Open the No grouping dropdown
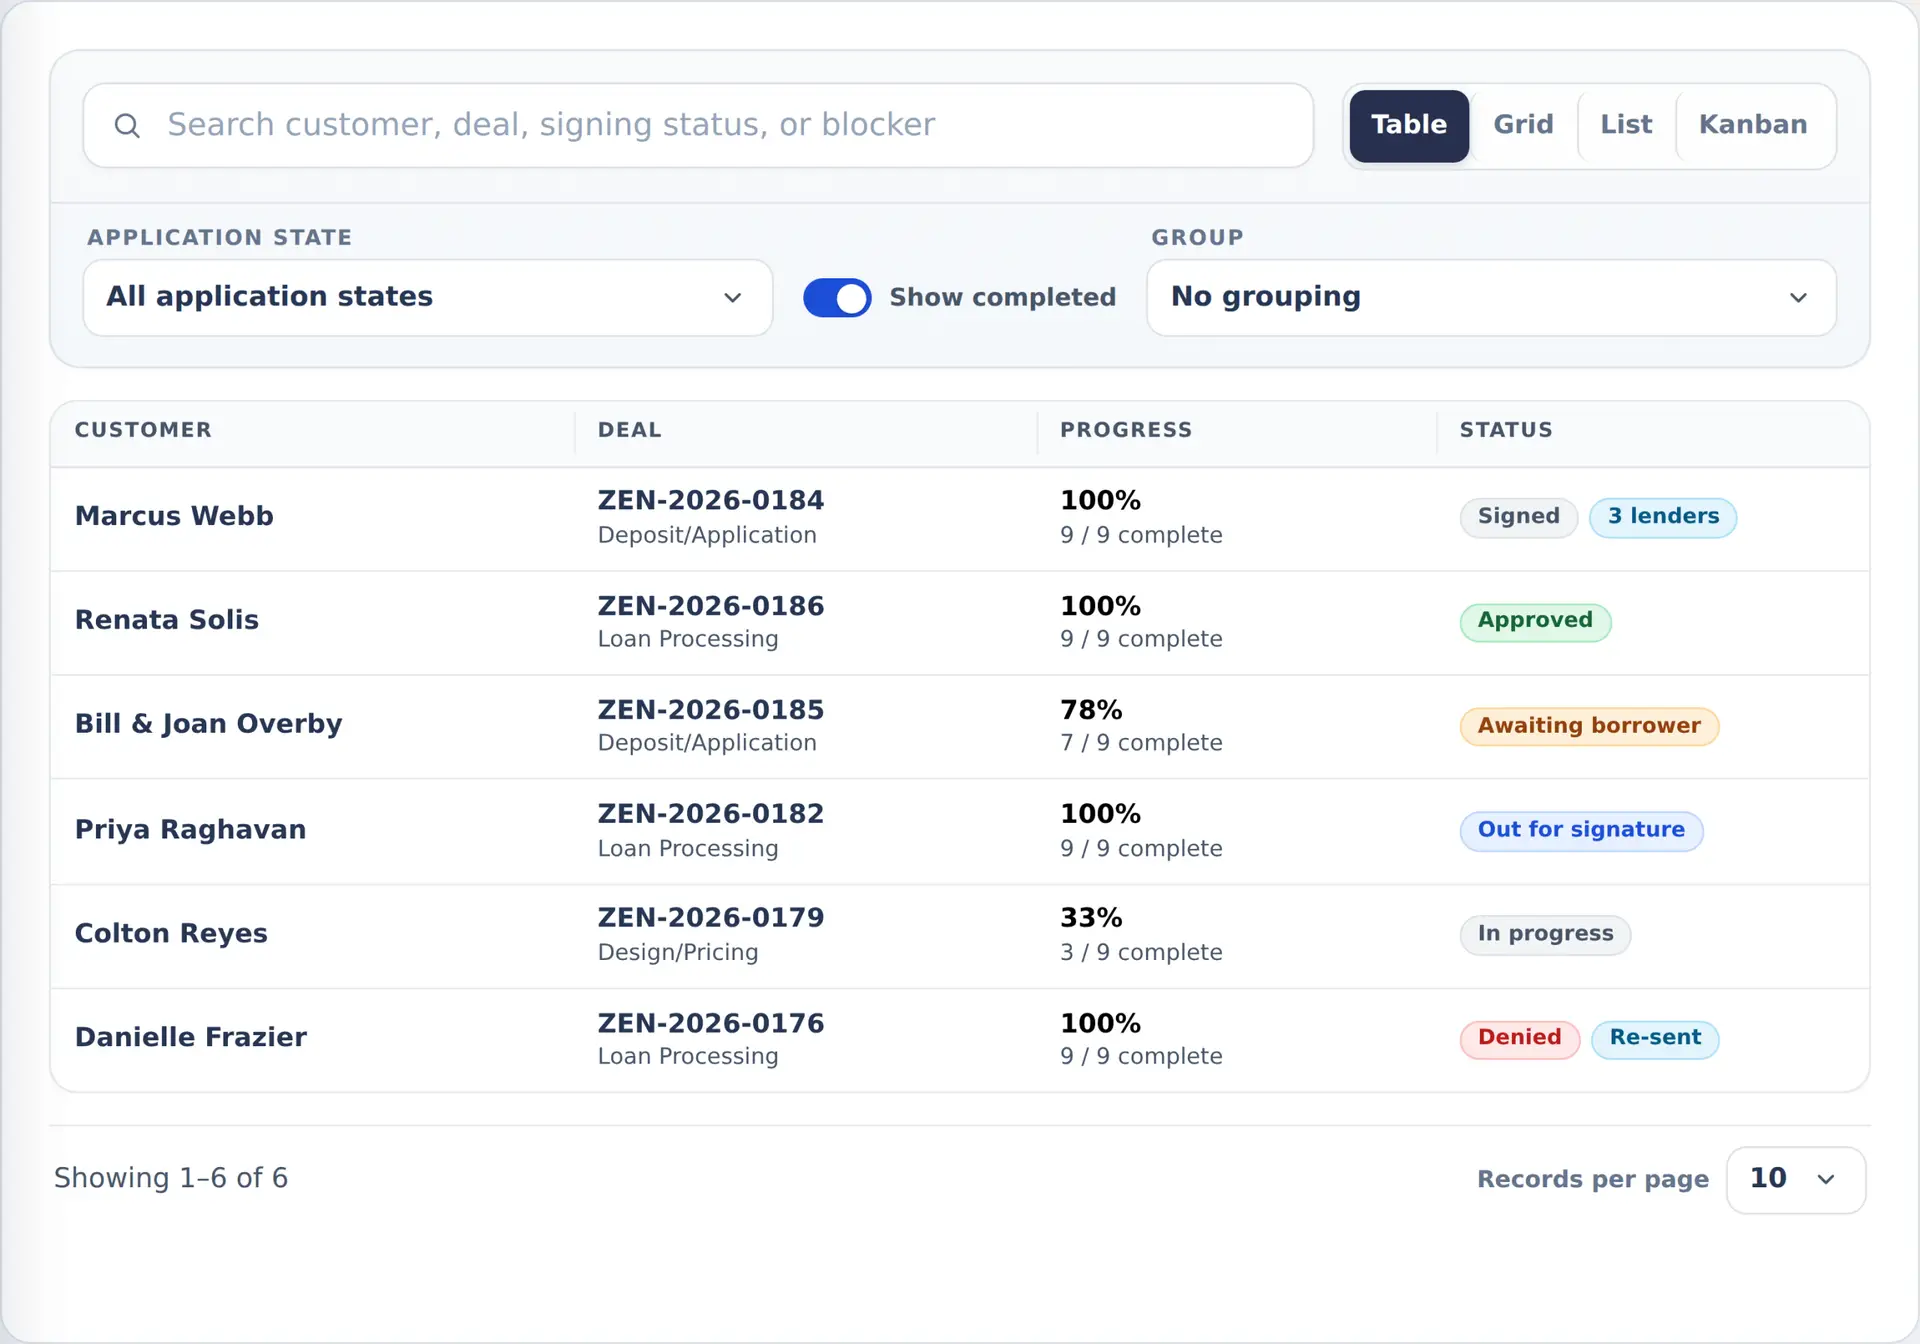This screenshot has height=1344, width=1920. coord(1491,297)
